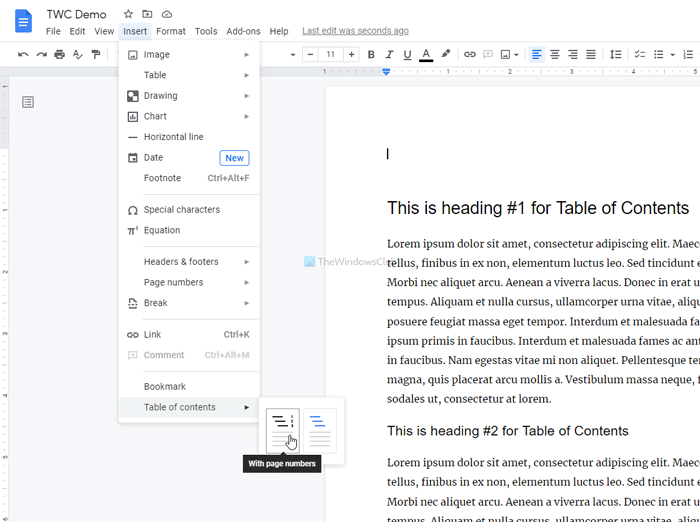700x522 pixels.
Task: Choose Horizontal line from Insert menu
Action: [173, 137]
